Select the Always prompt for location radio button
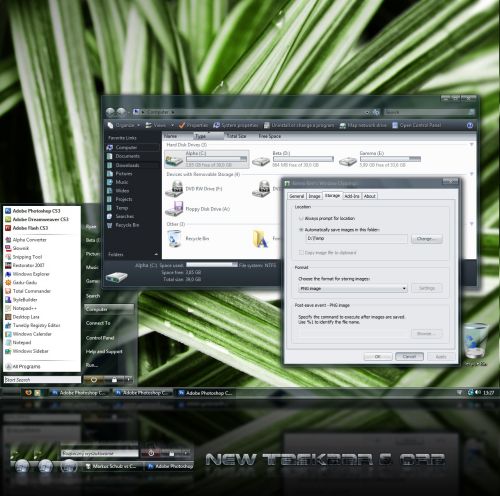 coord(301,218)
